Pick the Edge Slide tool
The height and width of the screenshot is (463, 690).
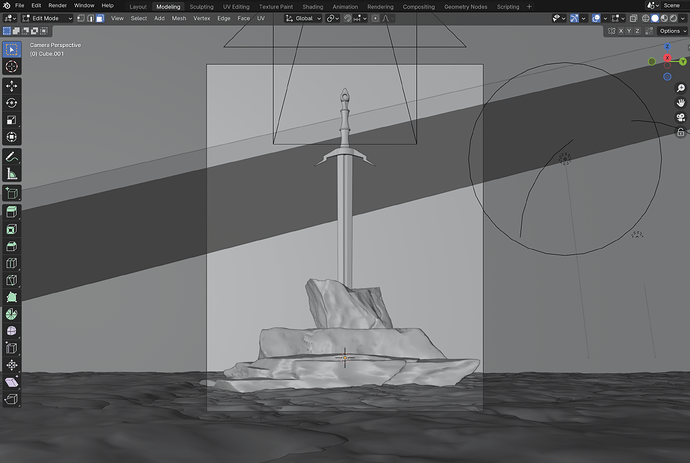(x=11, y=348)
